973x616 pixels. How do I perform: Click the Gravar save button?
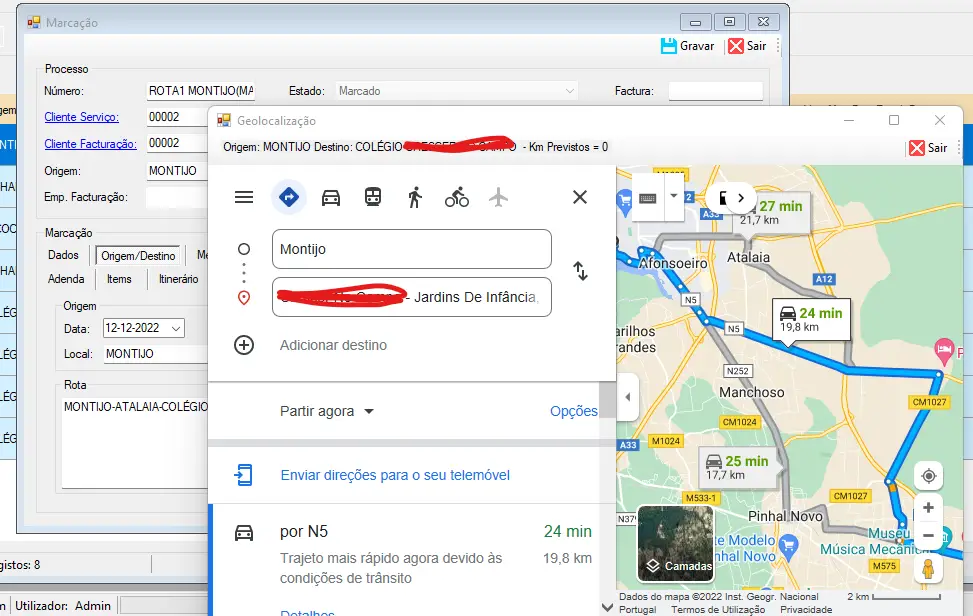tap(688, 46)
